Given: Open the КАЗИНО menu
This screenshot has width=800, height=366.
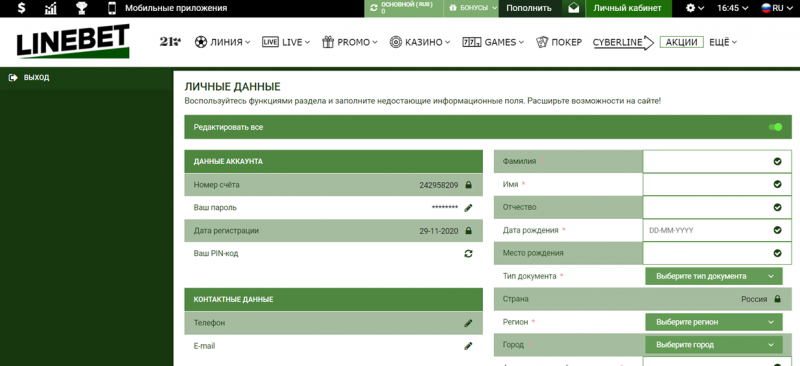Looking at the screenshot, I should click(x=420, y=42).
